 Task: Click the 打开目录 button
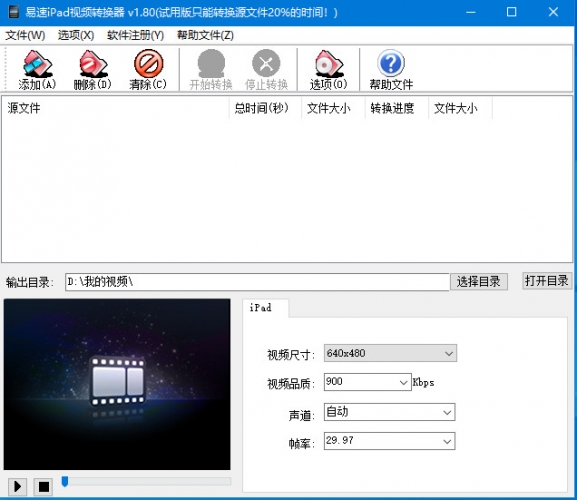(547, 281)
